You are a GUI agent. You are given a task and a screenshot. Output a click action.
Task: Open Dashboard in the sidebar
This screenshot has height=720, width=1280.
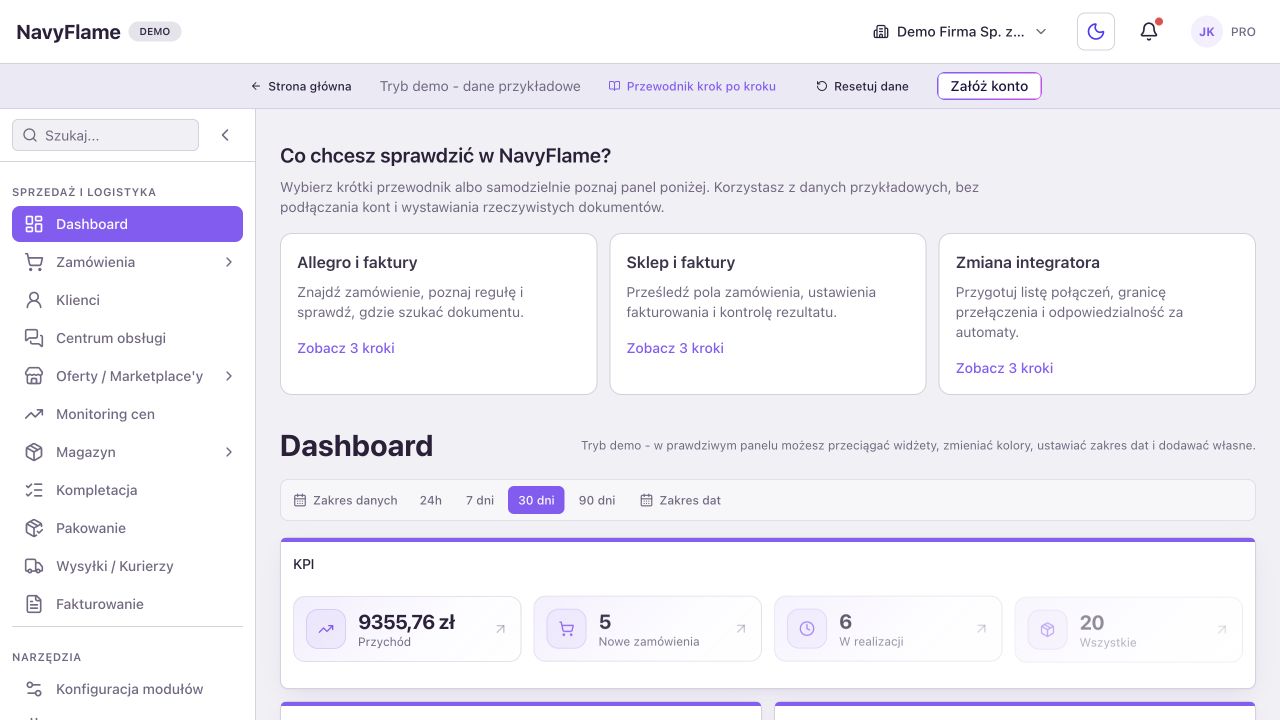[x=127, y=224]
